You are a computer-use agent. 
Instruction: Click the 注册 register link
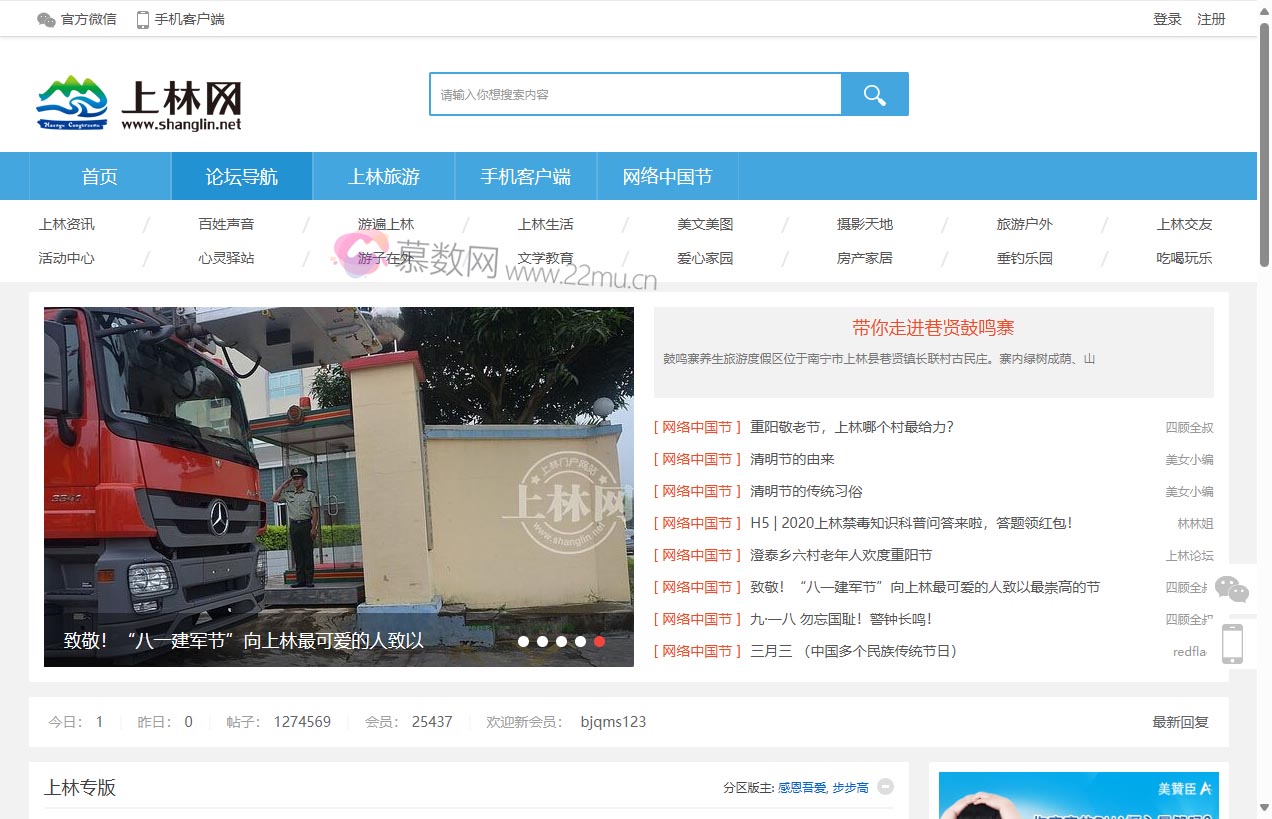click(x=1211, y=18)
